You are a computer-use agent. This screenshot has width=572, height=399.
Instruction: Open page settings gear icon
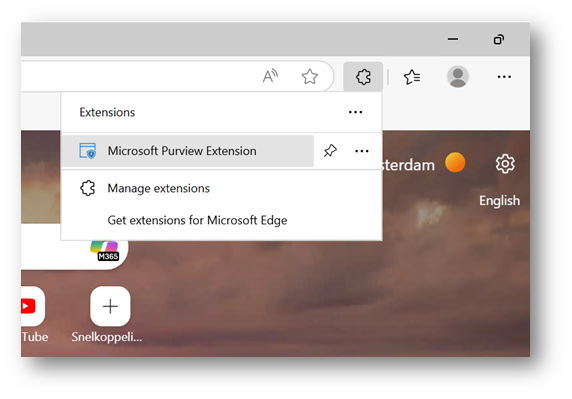pos(505,164)
